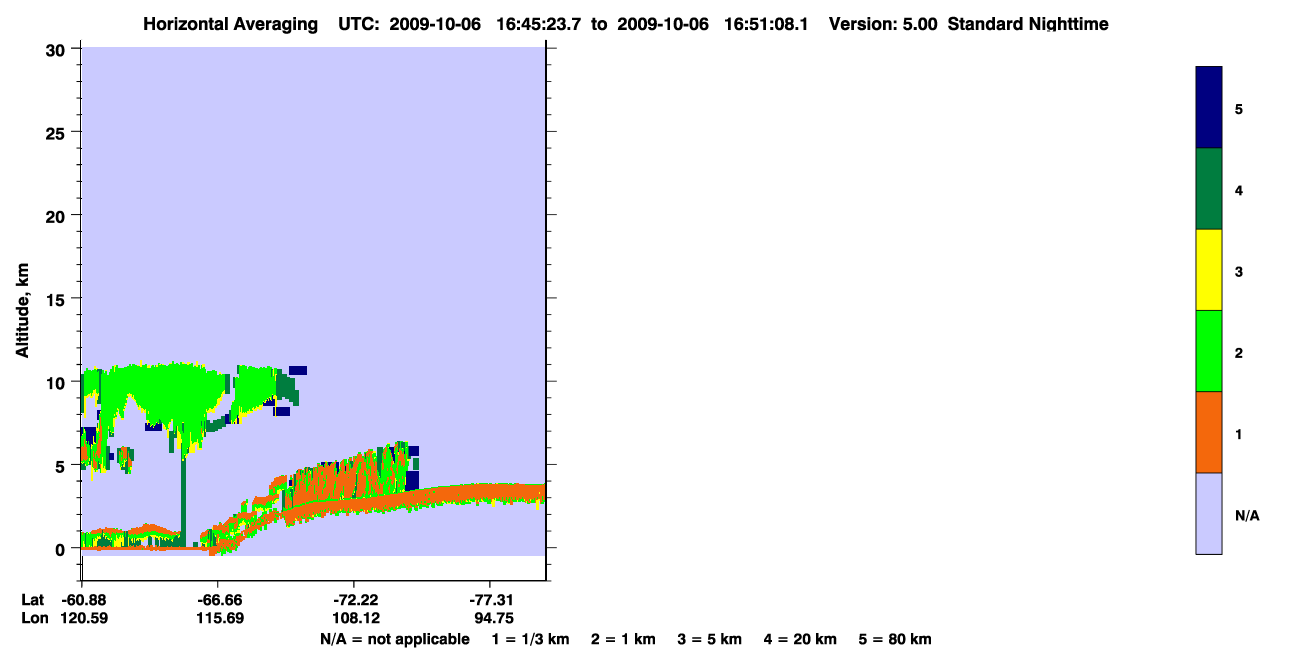The image size is (1300, 667).
Task: Click the dark green 20 km legend swatch
Action: coord(1209,189)
